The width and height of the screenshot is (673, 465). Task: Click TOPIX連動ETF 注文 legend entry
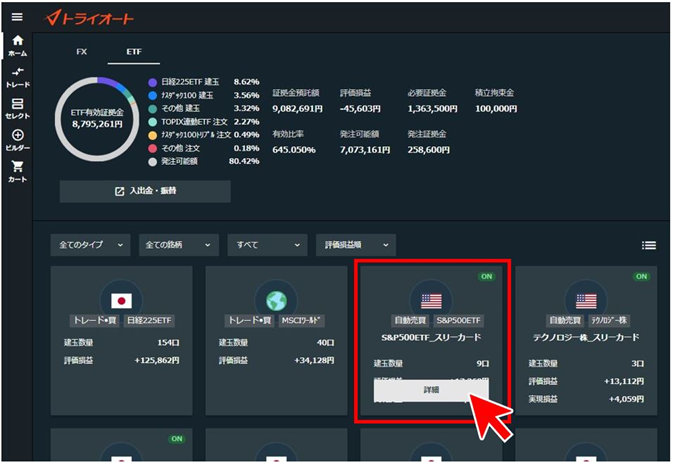coord(204,122)
